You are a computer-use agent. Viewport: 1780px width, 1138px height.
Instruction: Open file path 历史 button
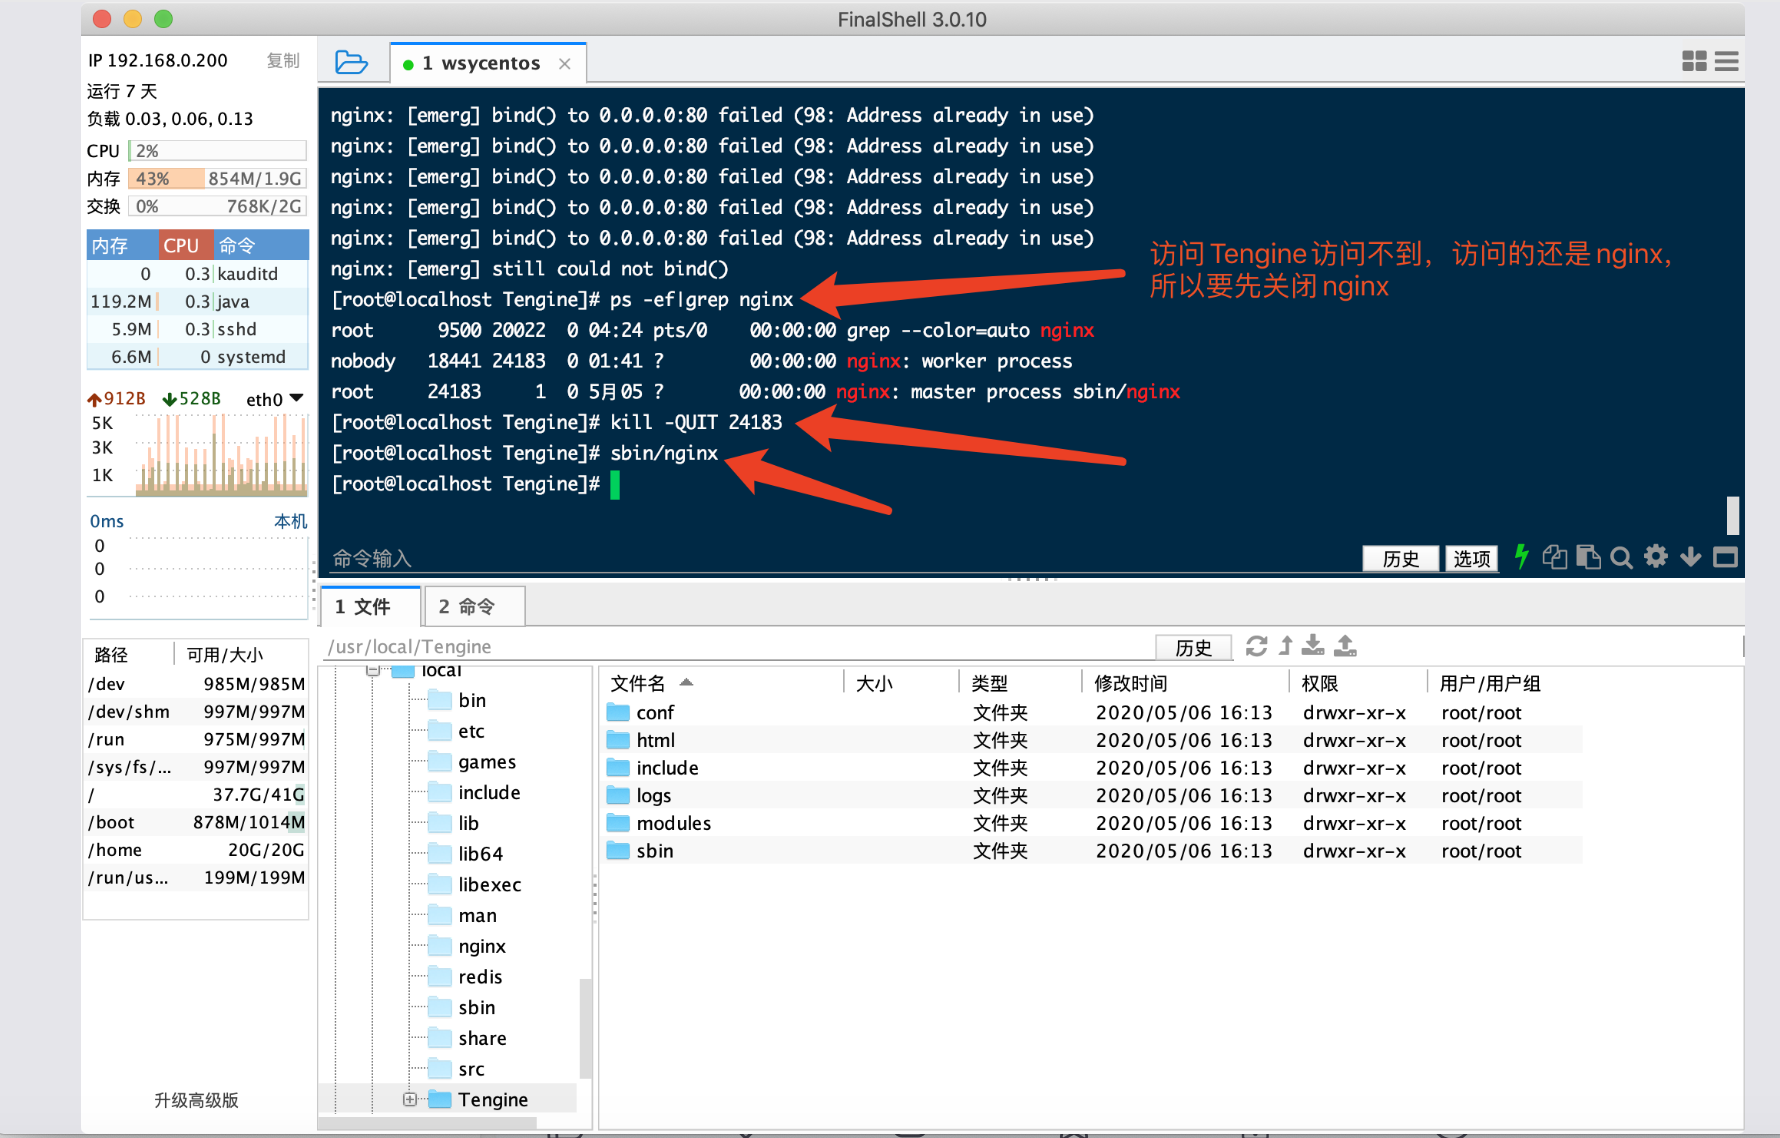[1193, 647]
